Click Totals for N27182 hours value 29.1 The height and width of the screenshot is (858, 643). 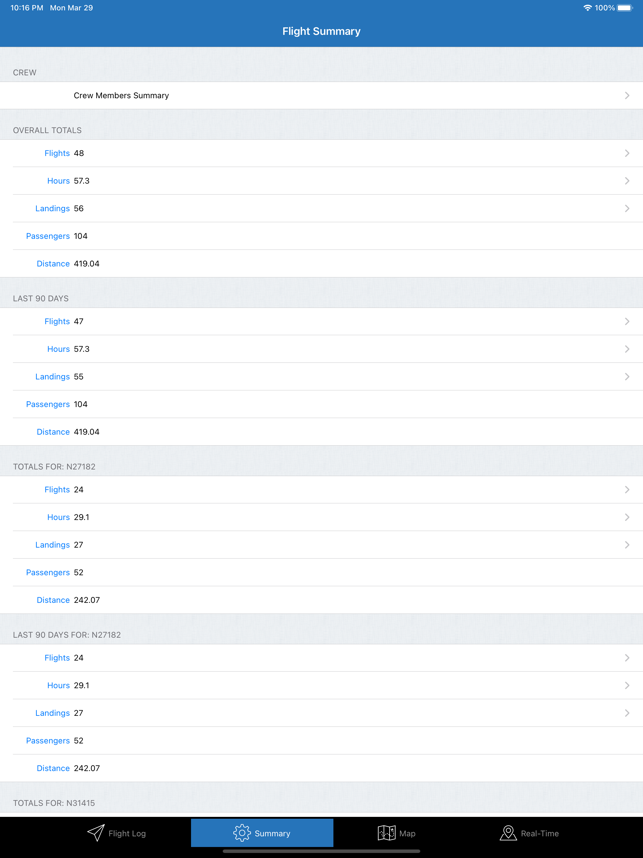click(x=82, y=517)
